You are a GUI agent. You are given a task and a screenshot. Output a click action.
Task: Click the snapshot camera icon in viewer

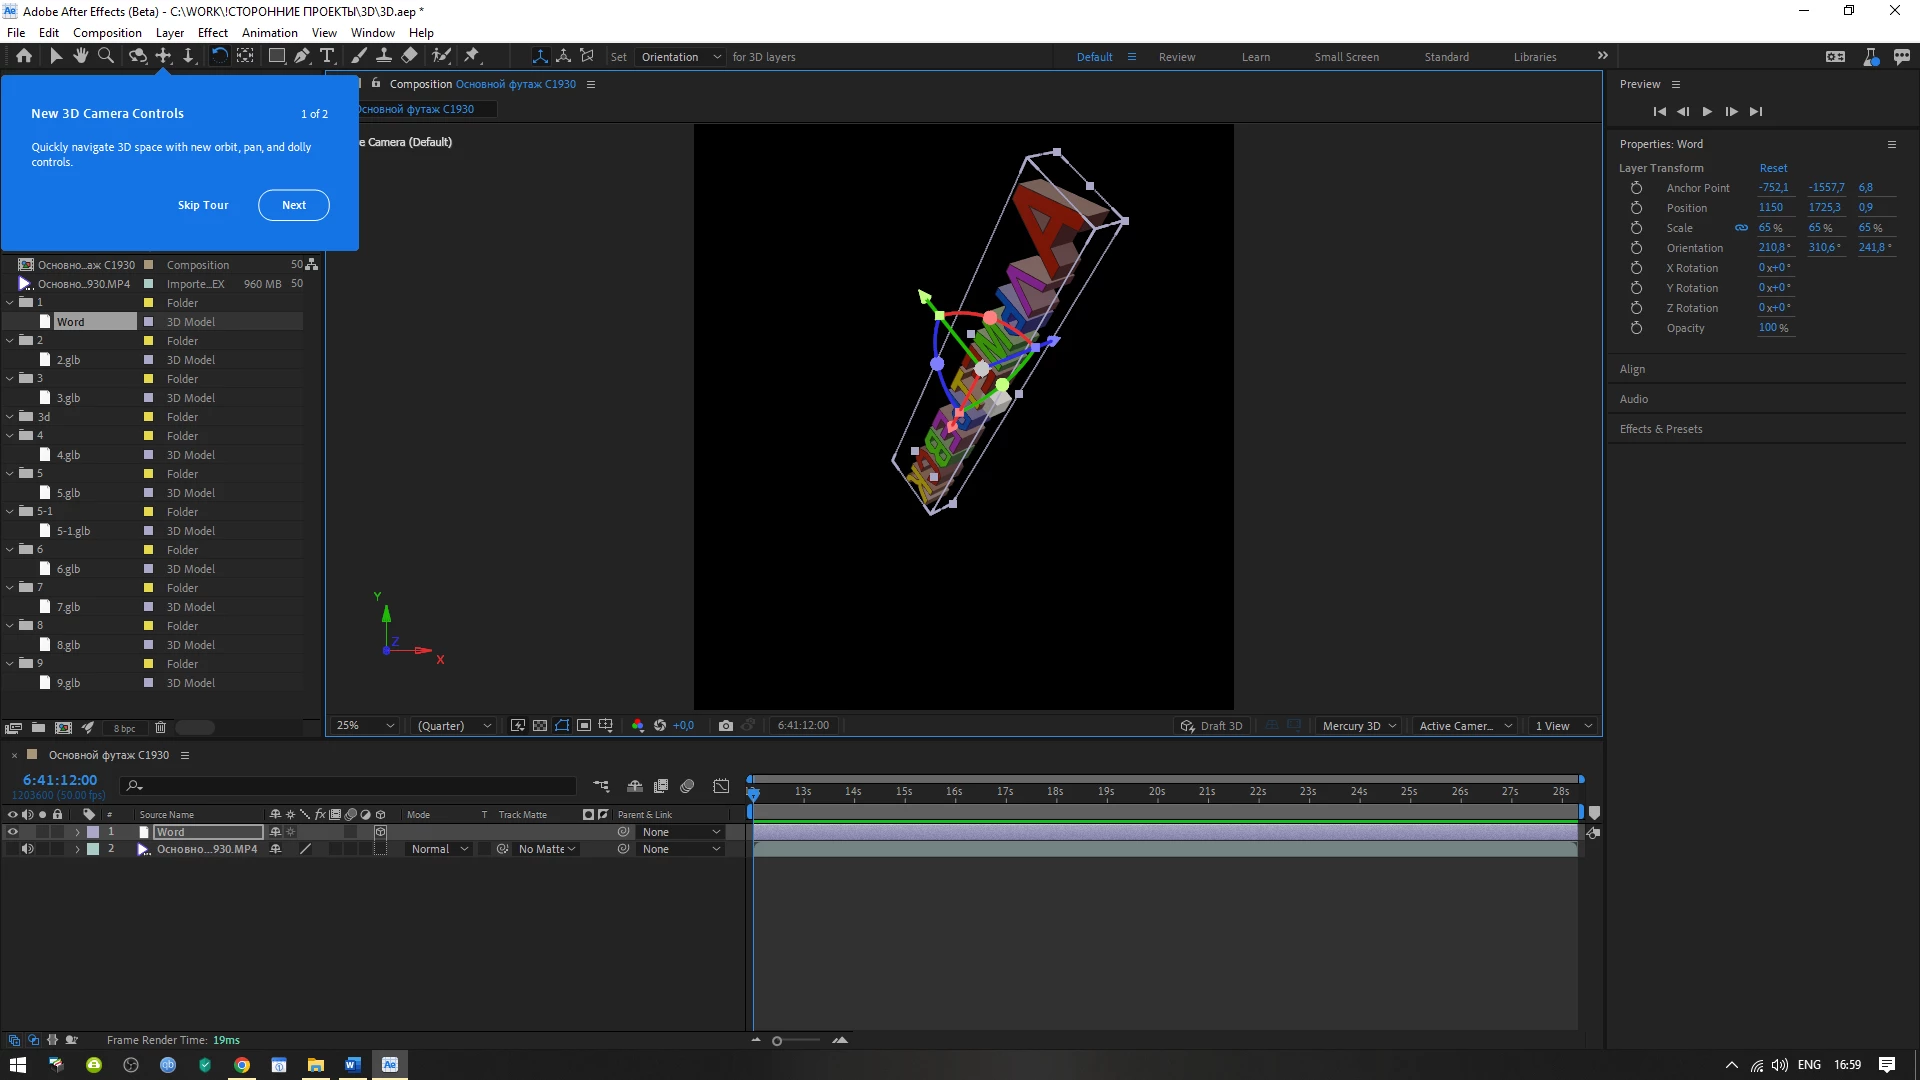coord(726,726)
